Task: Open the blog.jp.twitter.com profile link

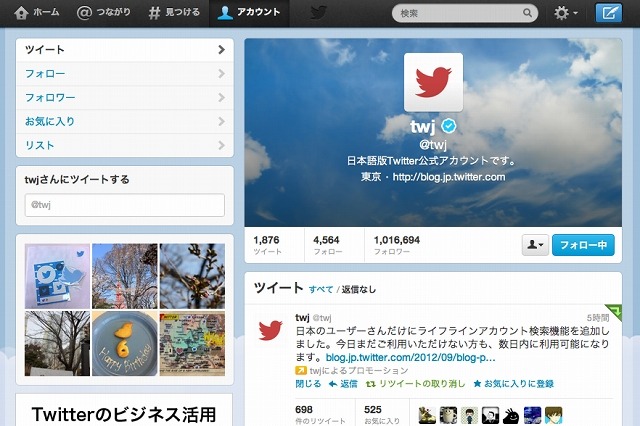Action: 449,177
